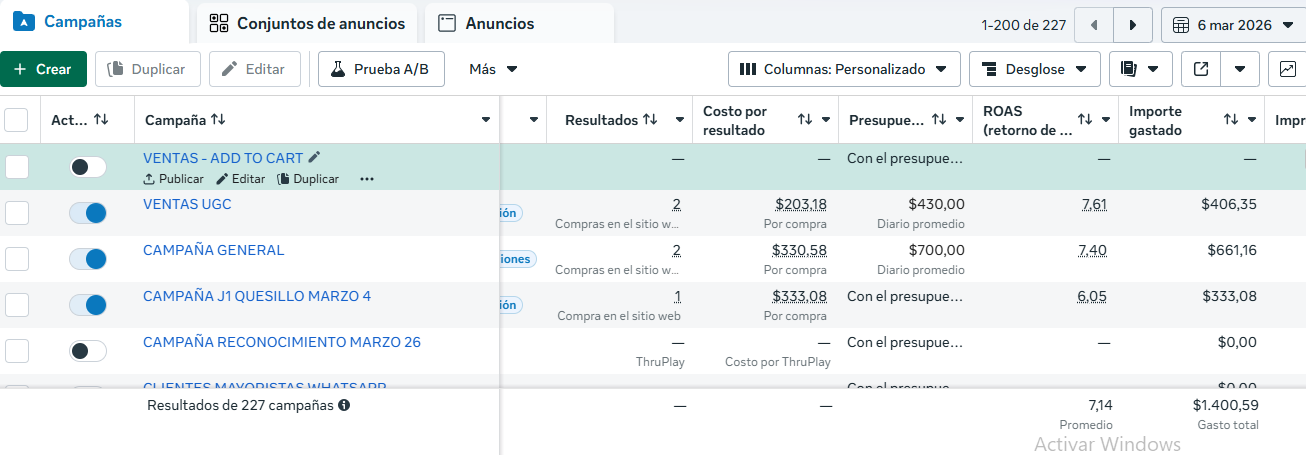Click the info icon next to Resultados de 227 campañas
This screenshot has height=455, width=1306.
[x=344, y=406]
